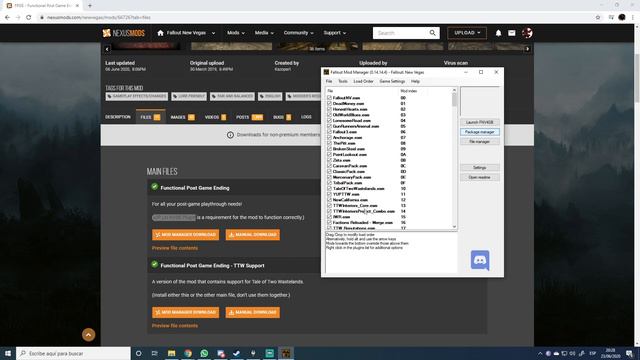Click the back-to-top orange arrow button
The width and height of the screenshot is (640, 360).
pyautogui.click(x=89, y=335)
